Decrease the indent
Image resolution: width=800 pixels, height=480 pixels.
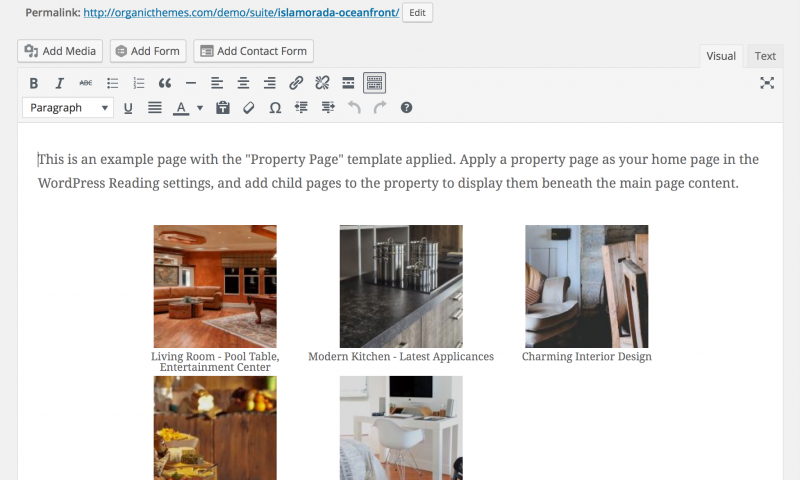[x=301, y=108]
